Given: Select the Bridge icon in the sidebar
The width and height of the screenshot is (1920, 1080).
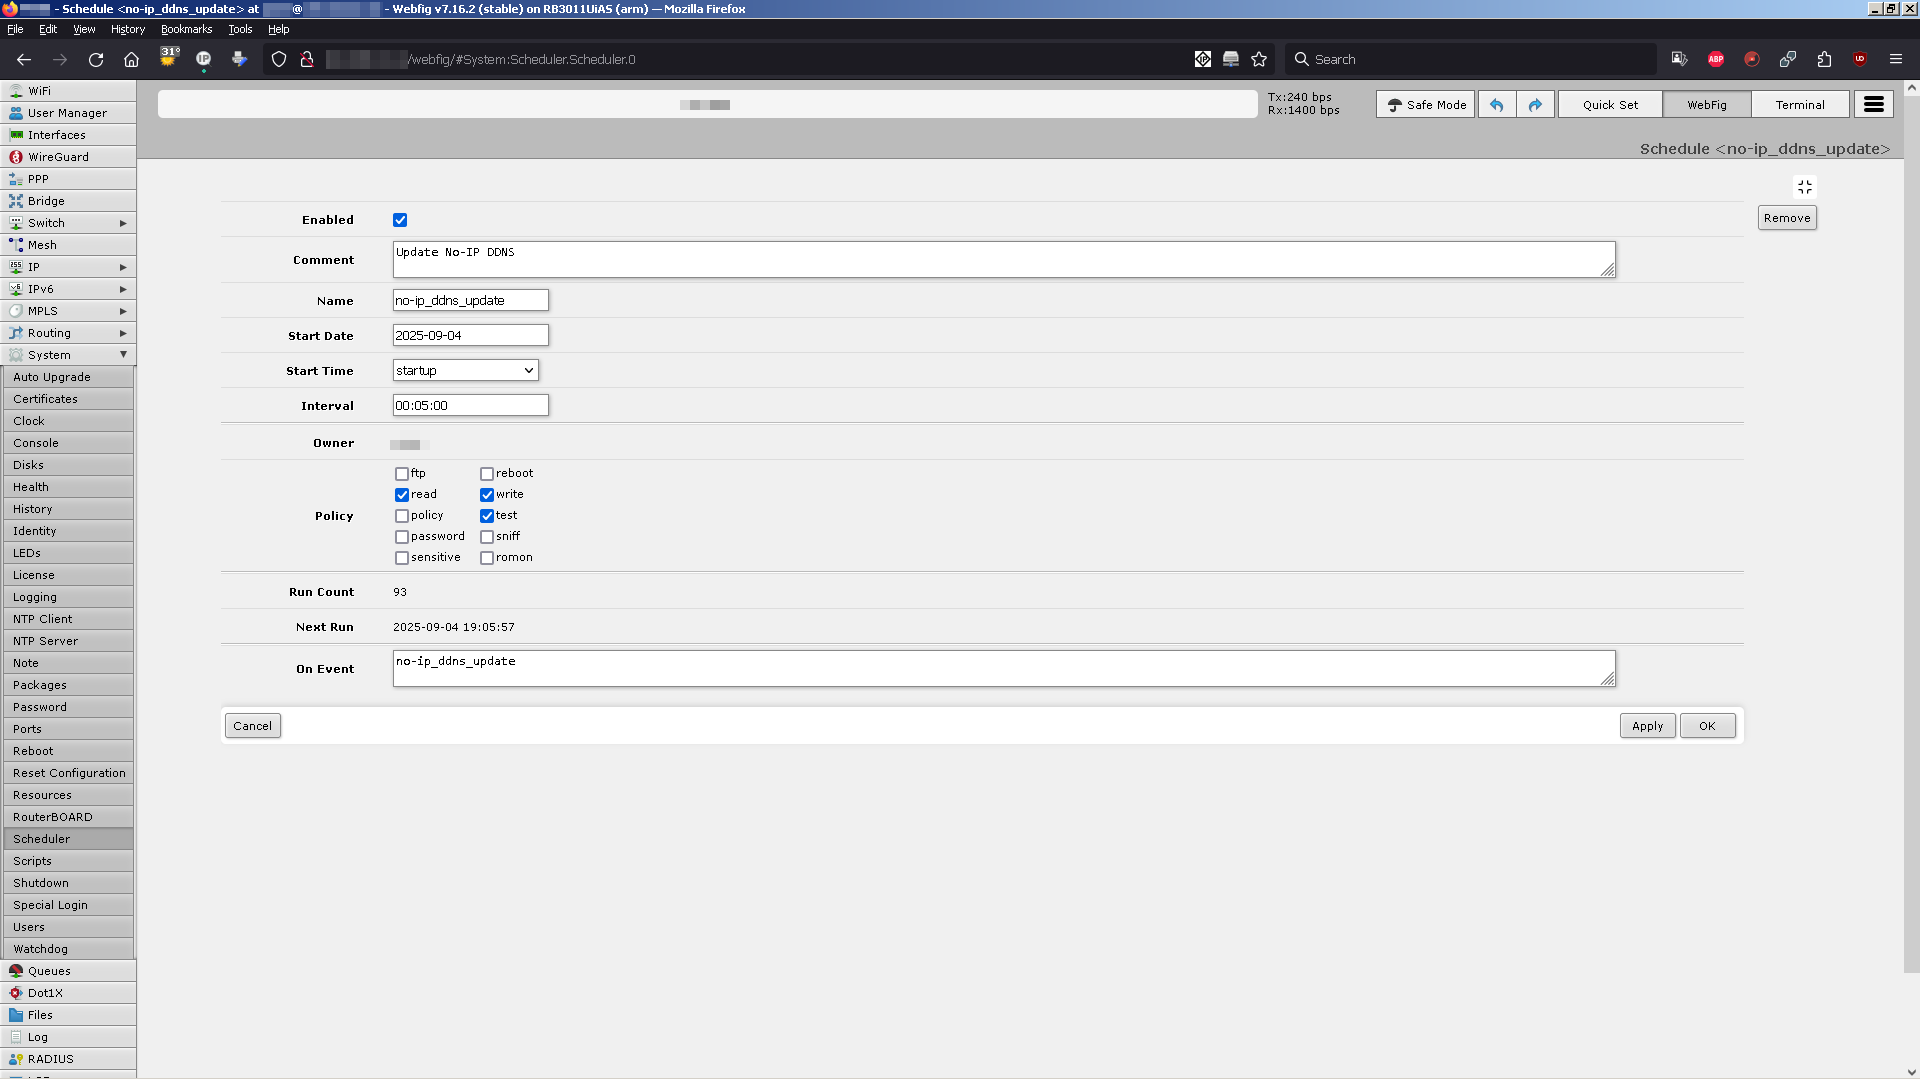Looking at the screenshot, I should pyautogui.click(x=16, y=200).
